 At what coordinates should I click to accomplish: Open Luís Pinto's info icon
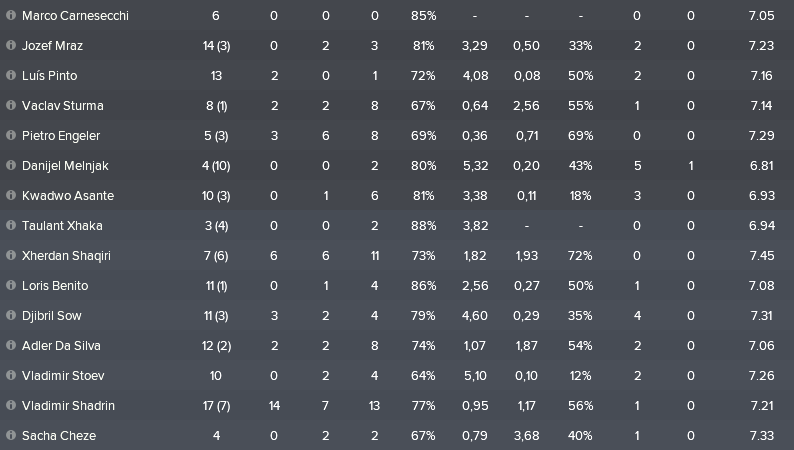point(11,75)
